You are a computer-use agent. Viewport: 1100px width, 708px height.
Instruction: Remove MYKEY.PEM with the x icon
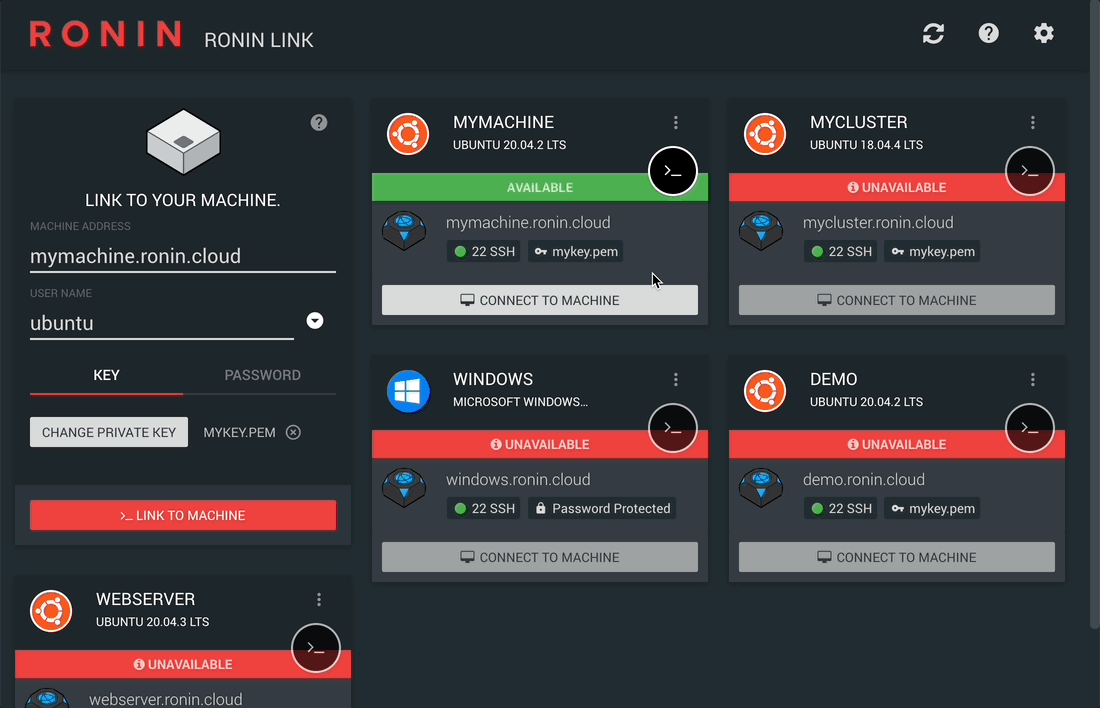293,432
